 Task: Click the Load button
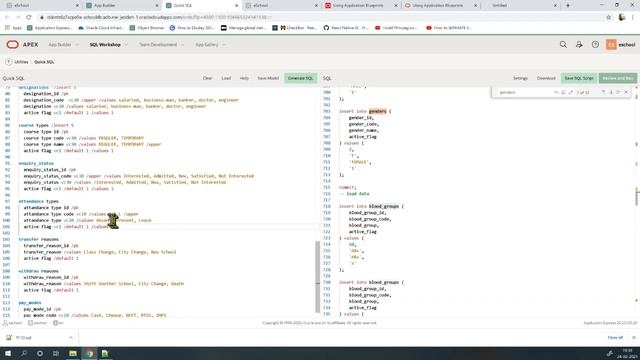coord(226,78)
